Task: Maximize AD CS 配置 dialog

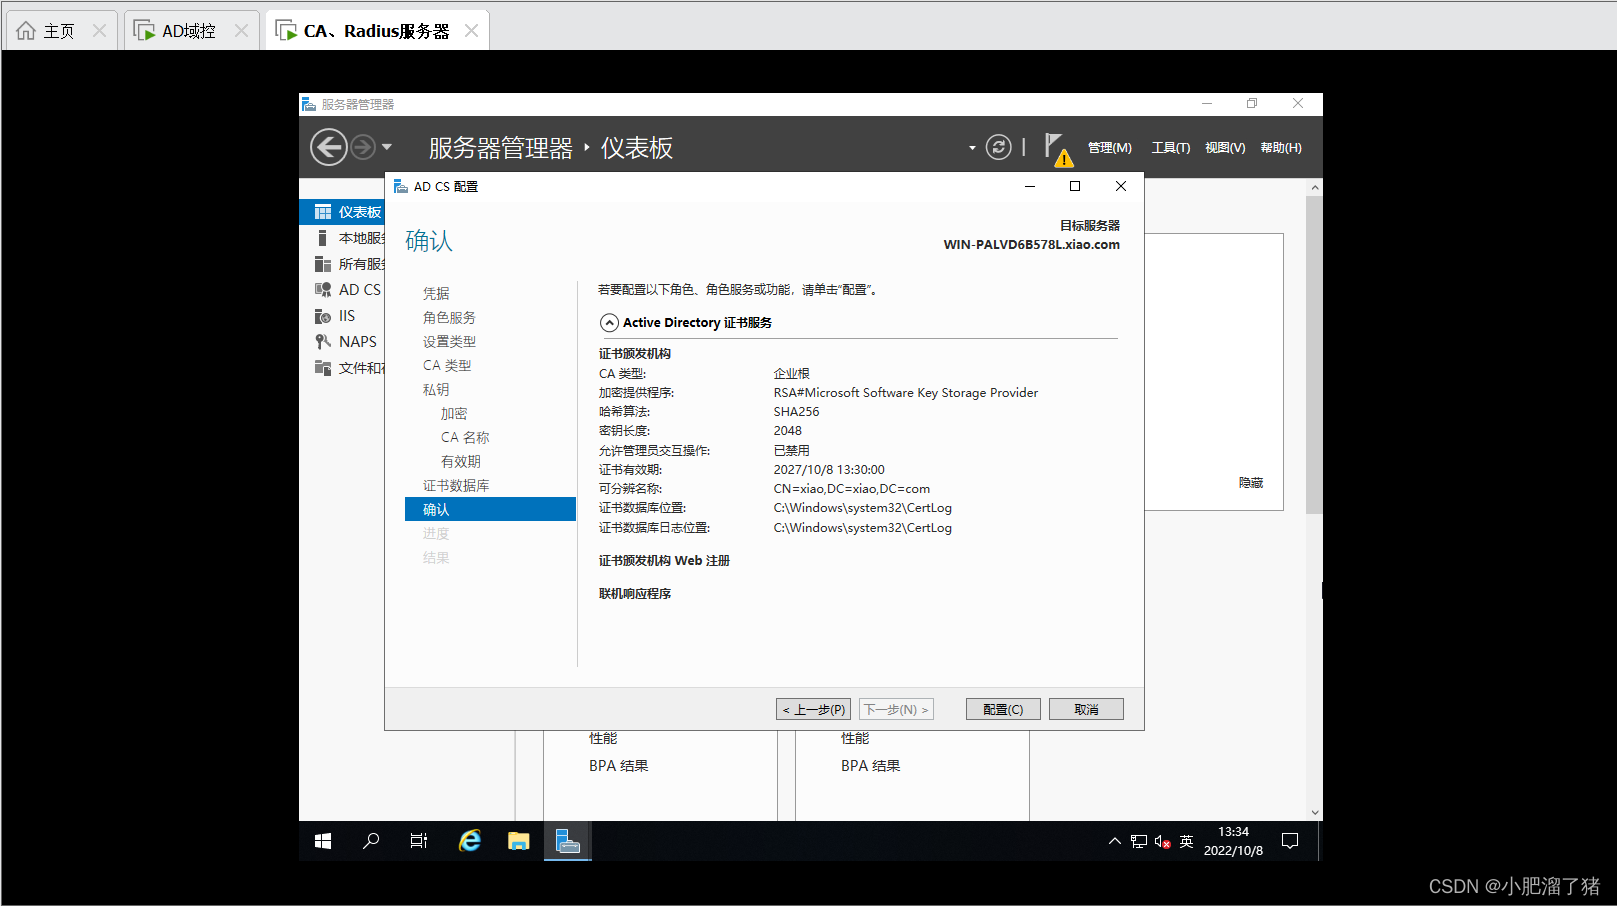Action: [1075, 186]
